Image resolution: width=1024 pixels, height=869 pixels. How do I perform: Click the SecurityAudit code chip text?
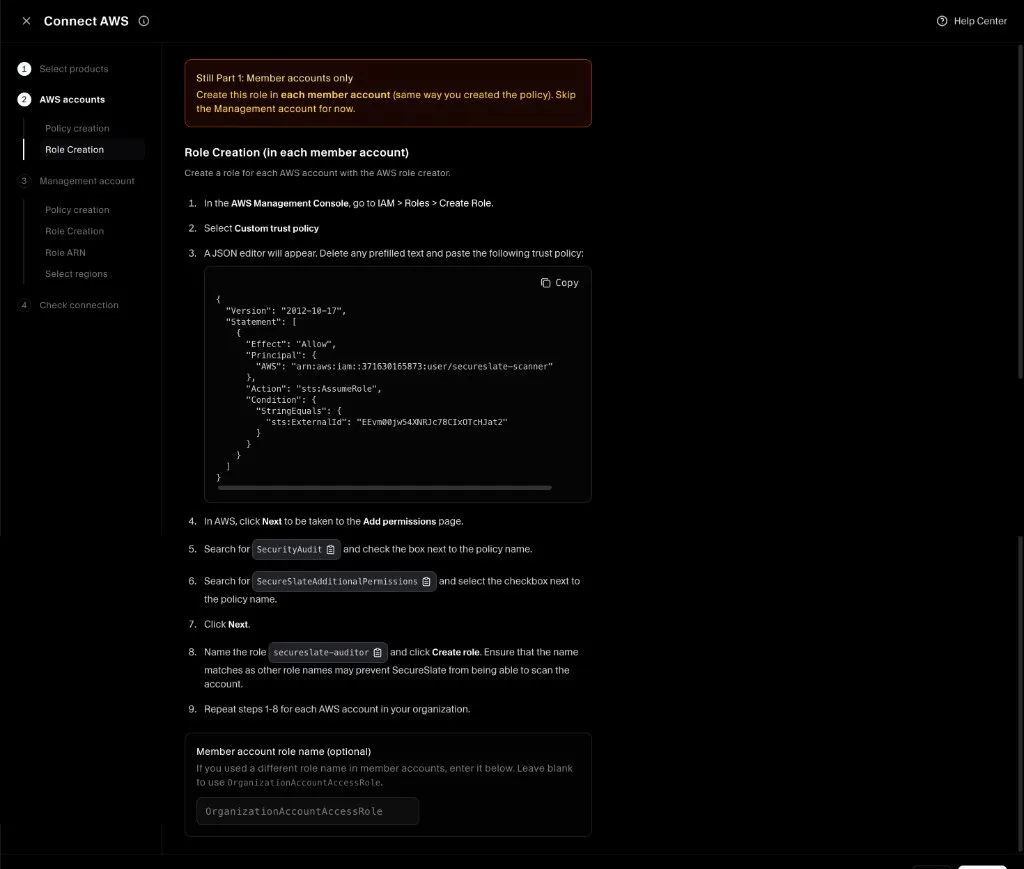click(x=289, y=550)
